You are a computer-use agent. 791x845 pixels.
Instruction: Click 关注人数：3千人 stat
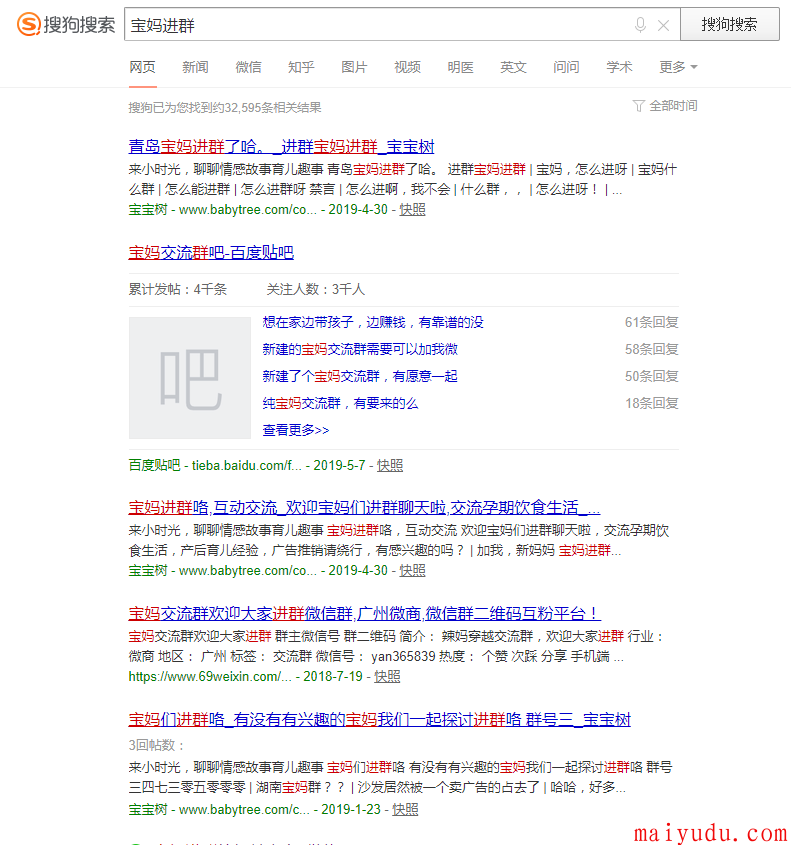click(x=316, y=289)
